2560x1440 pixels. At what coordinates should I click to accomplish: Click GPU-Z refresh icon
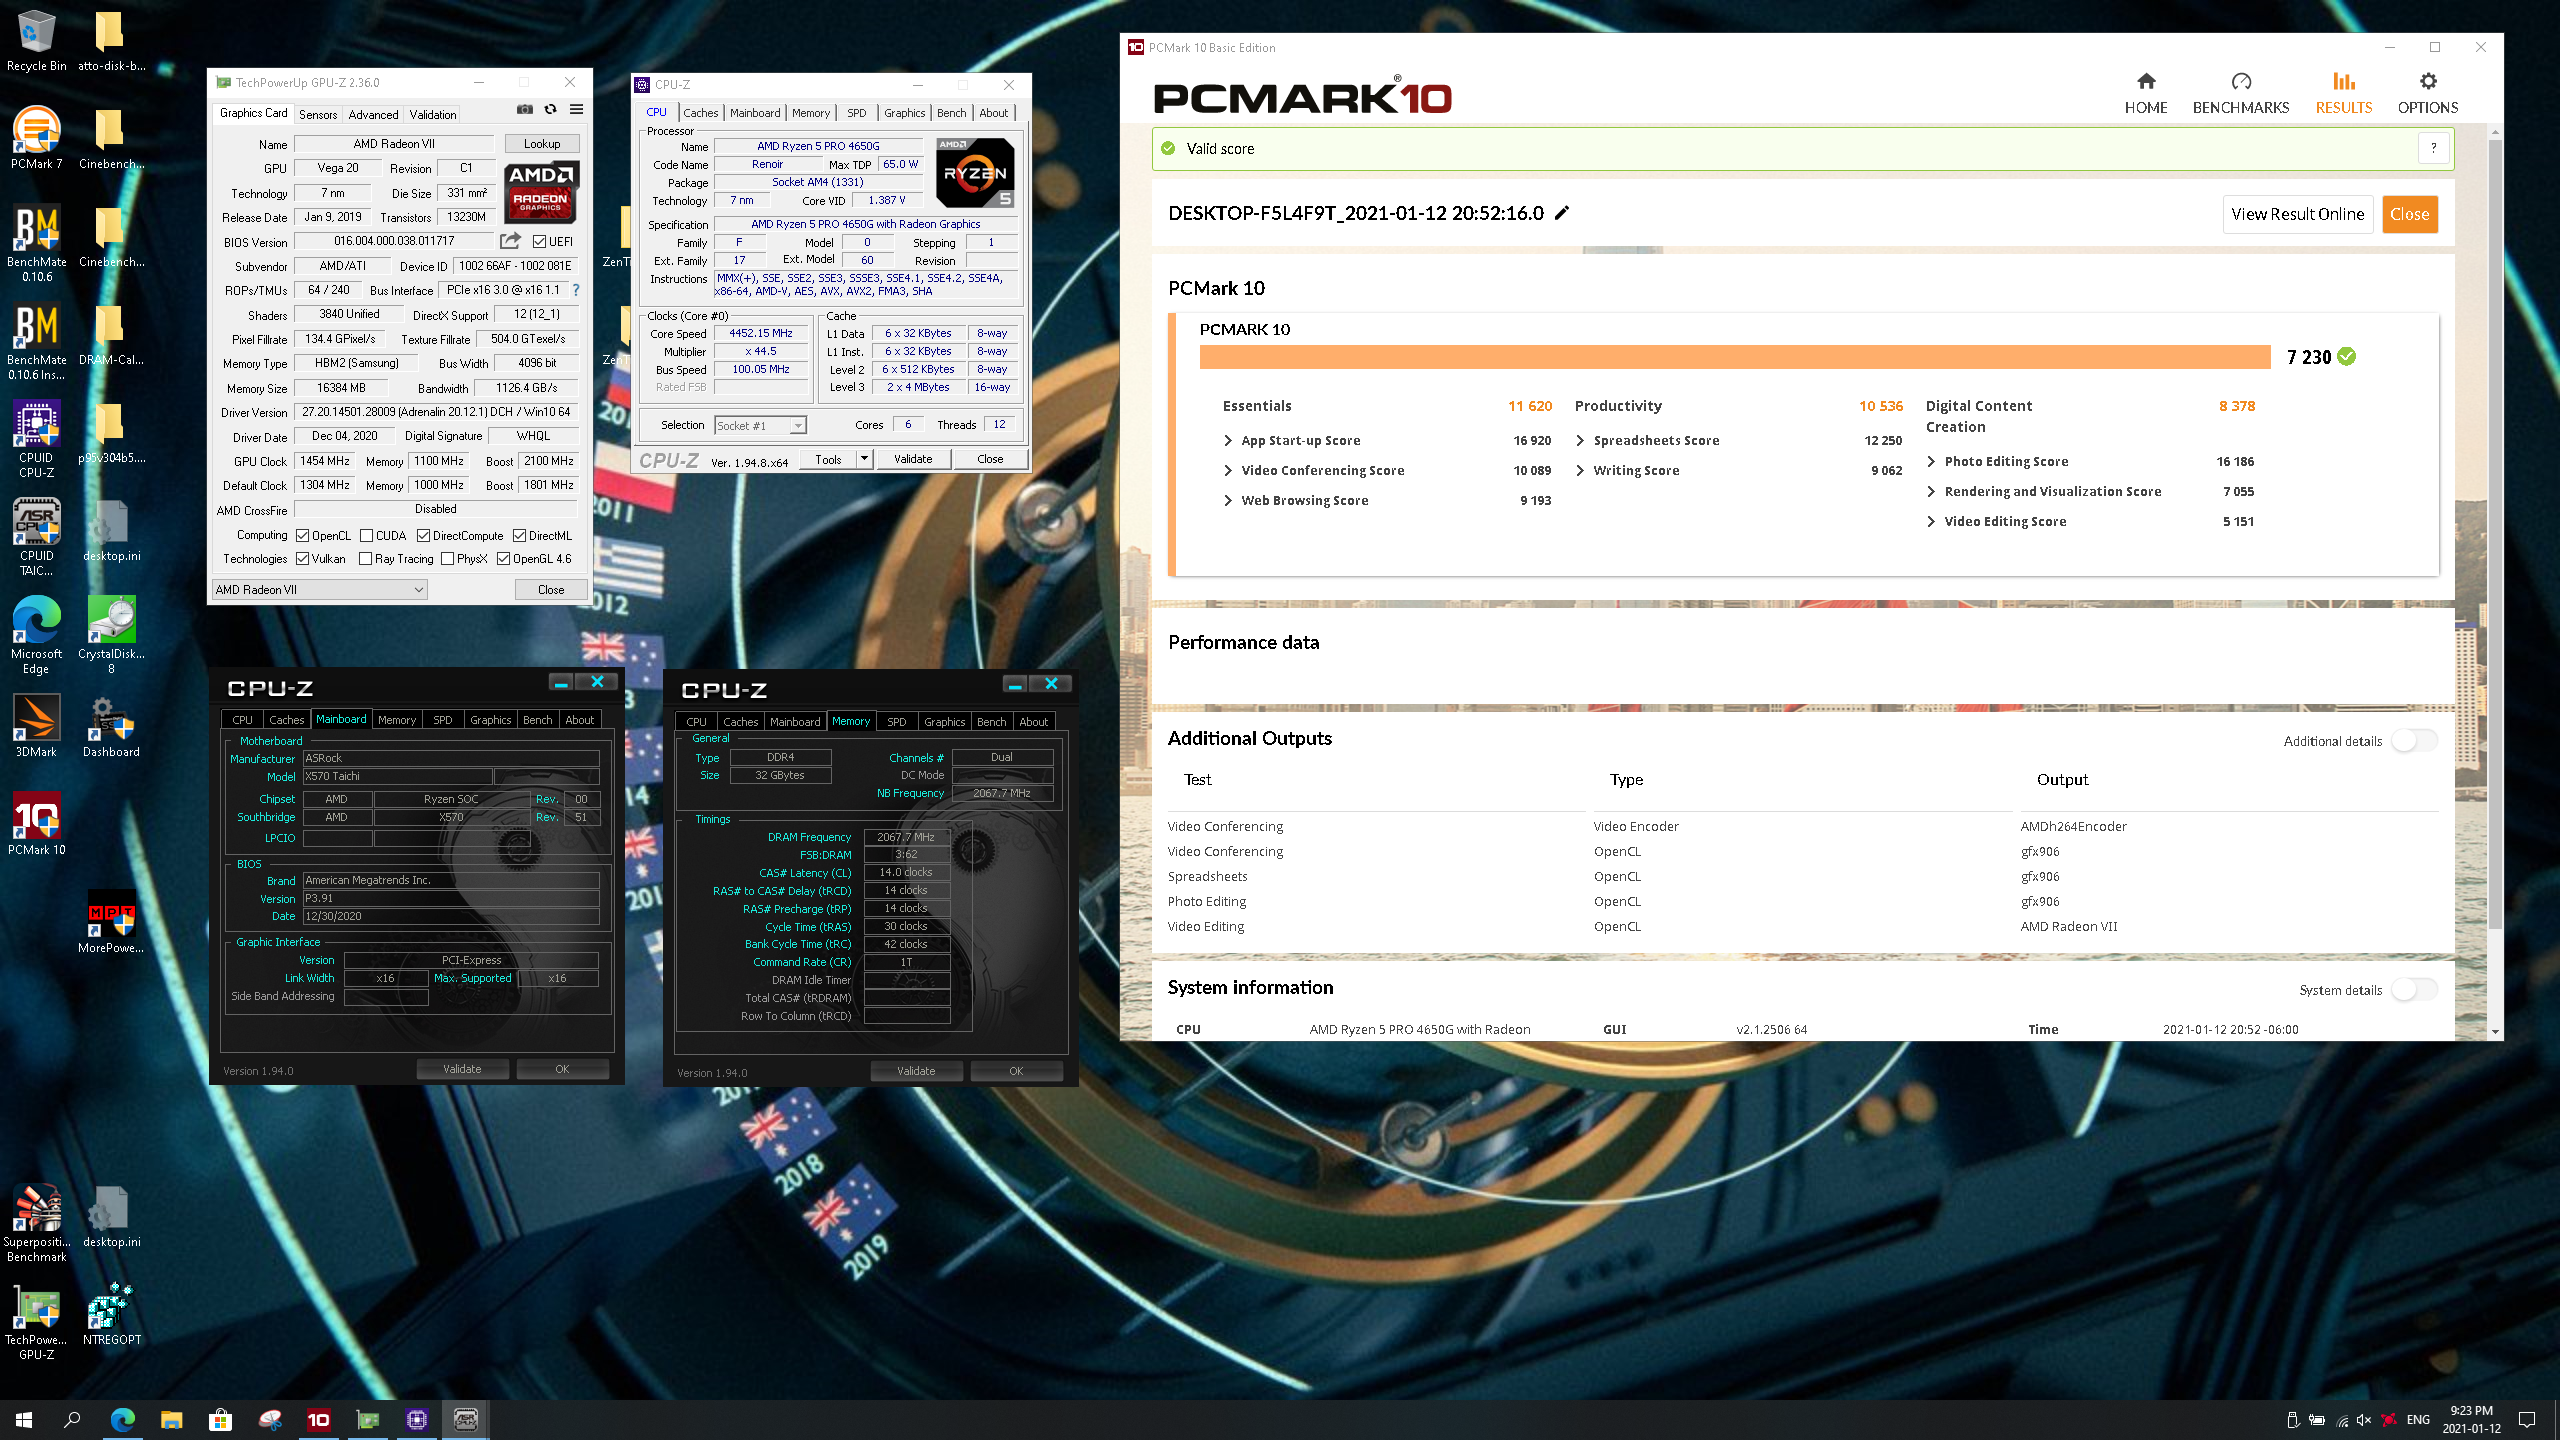(x=550, y=109)
